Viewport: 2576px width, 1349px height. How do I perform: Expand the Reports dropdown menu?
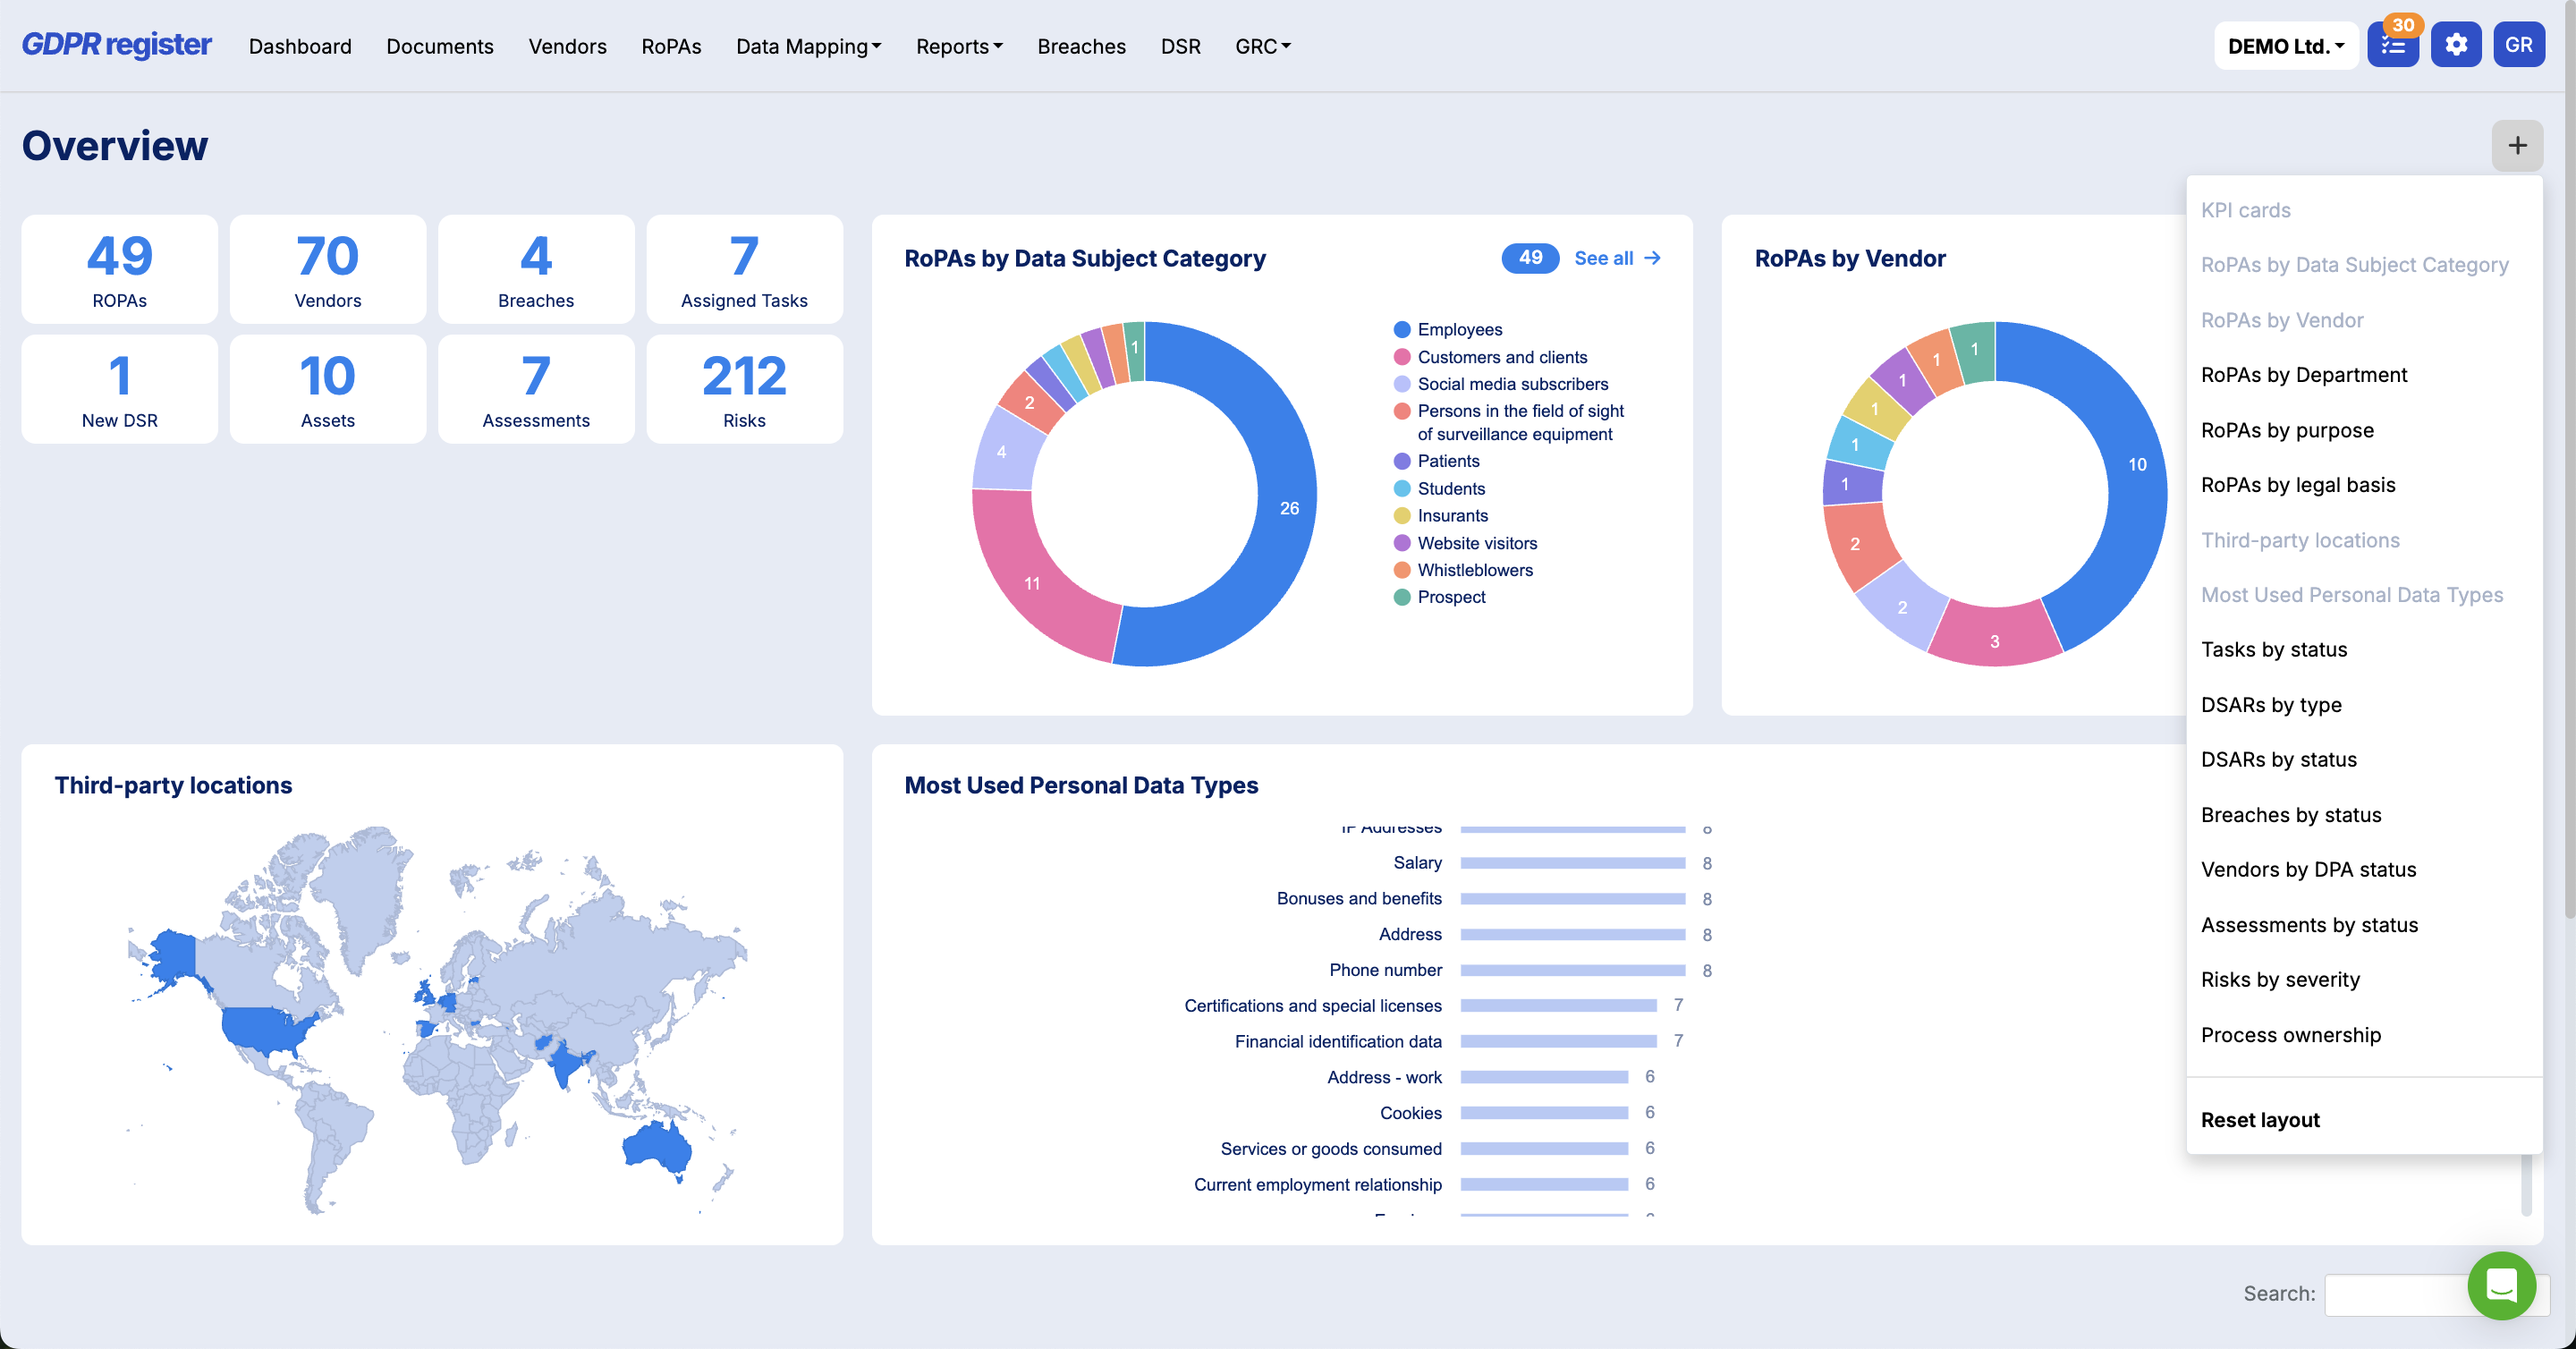(x=959, y=46)
